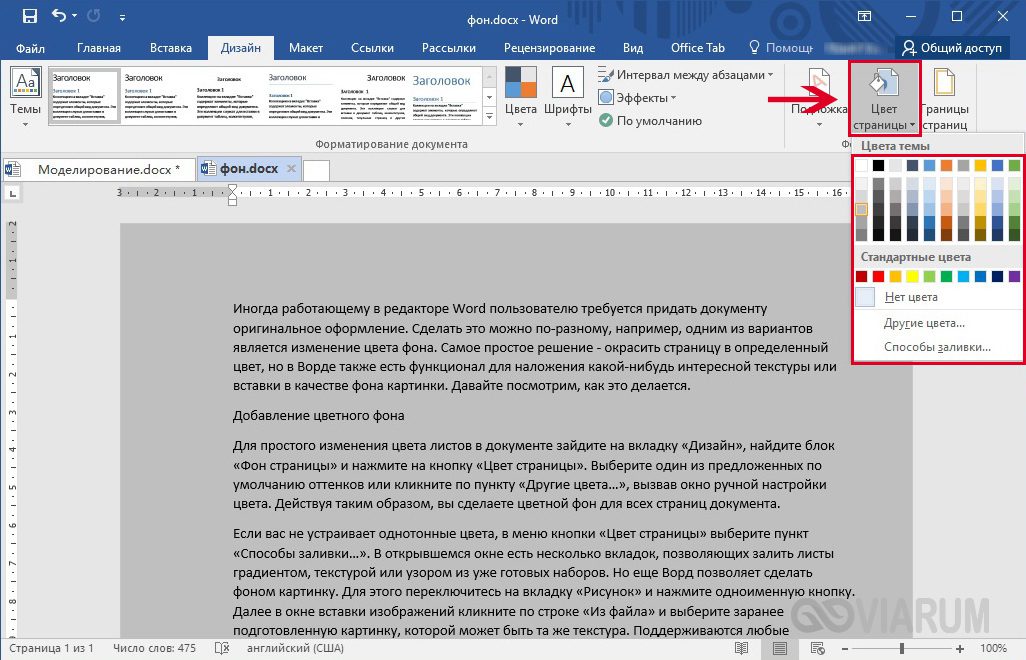Open the Цвета theme colors menu

(x=521, y=97)
